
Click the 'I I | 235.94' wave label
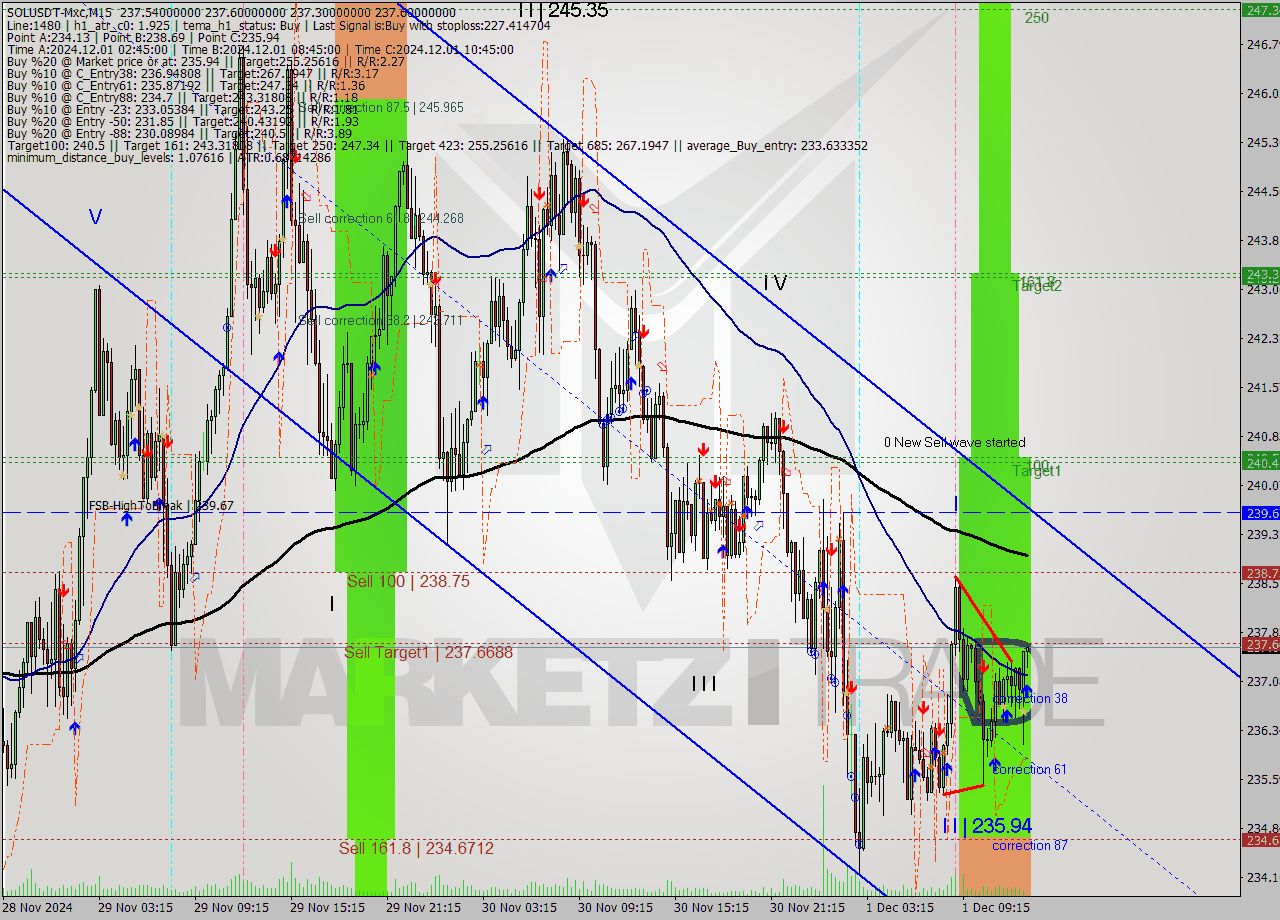point(987,826)
